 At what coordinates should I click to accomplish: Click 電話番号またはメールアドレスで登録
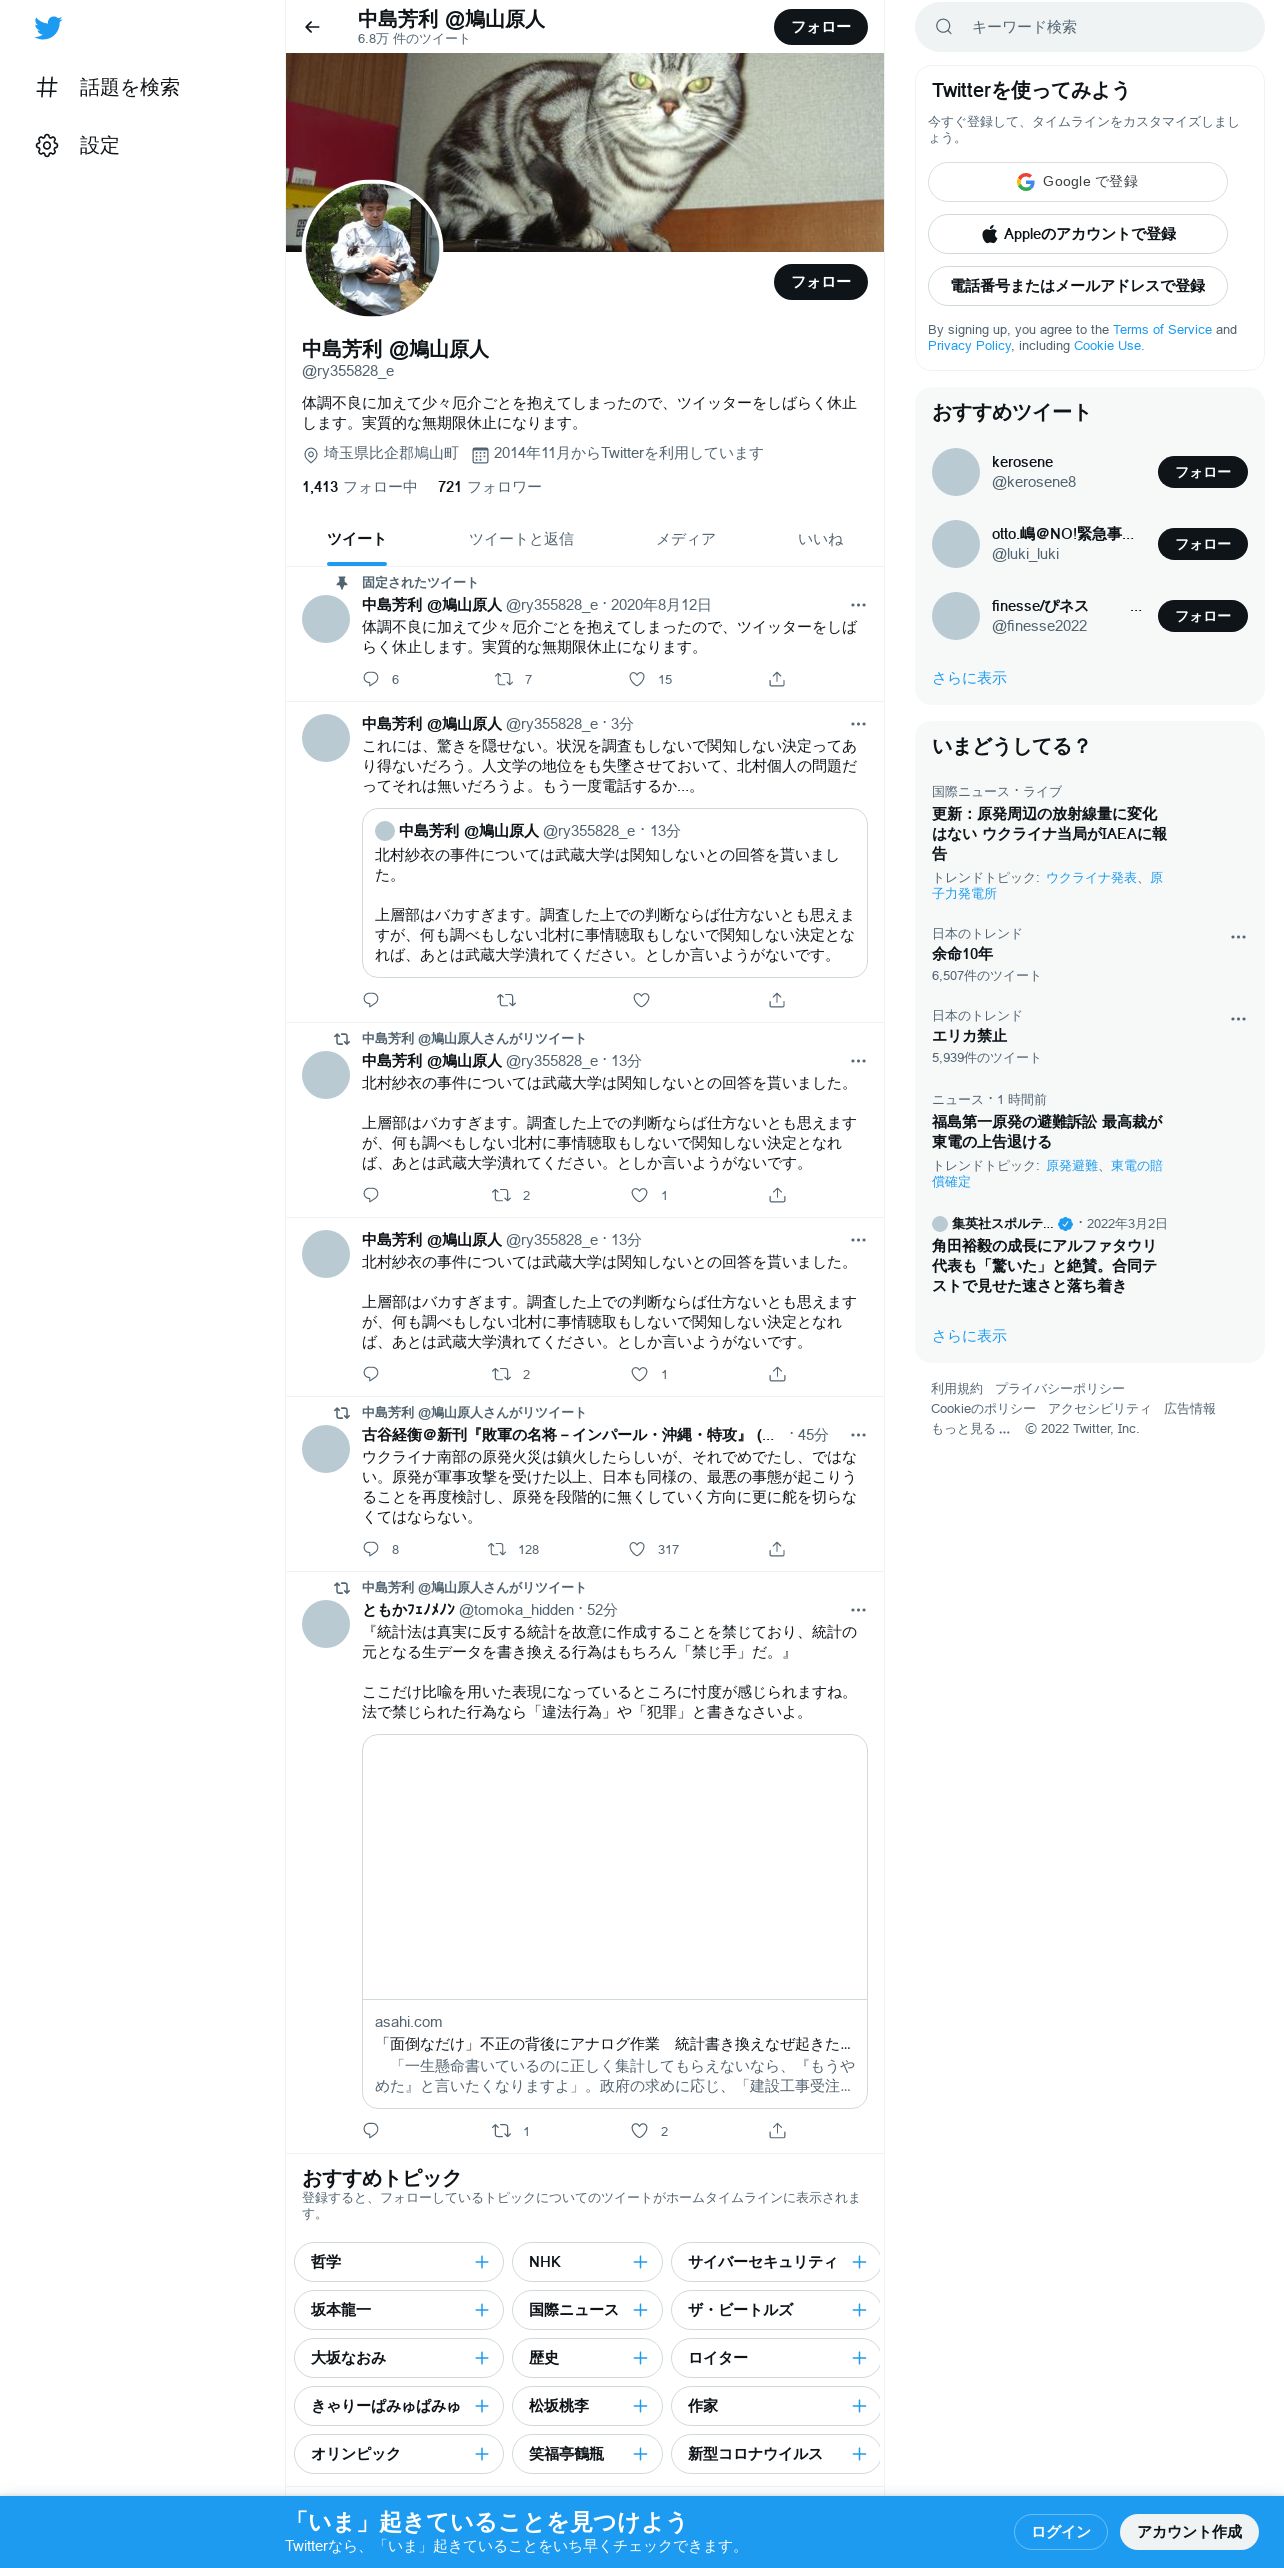1078,286
